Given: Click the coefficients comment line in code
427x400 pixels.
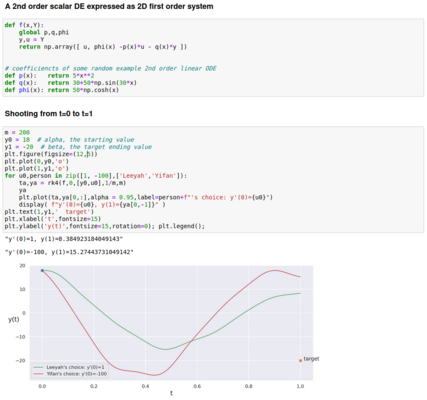Looking at the screenshot, I should click(x=110, y=68).
